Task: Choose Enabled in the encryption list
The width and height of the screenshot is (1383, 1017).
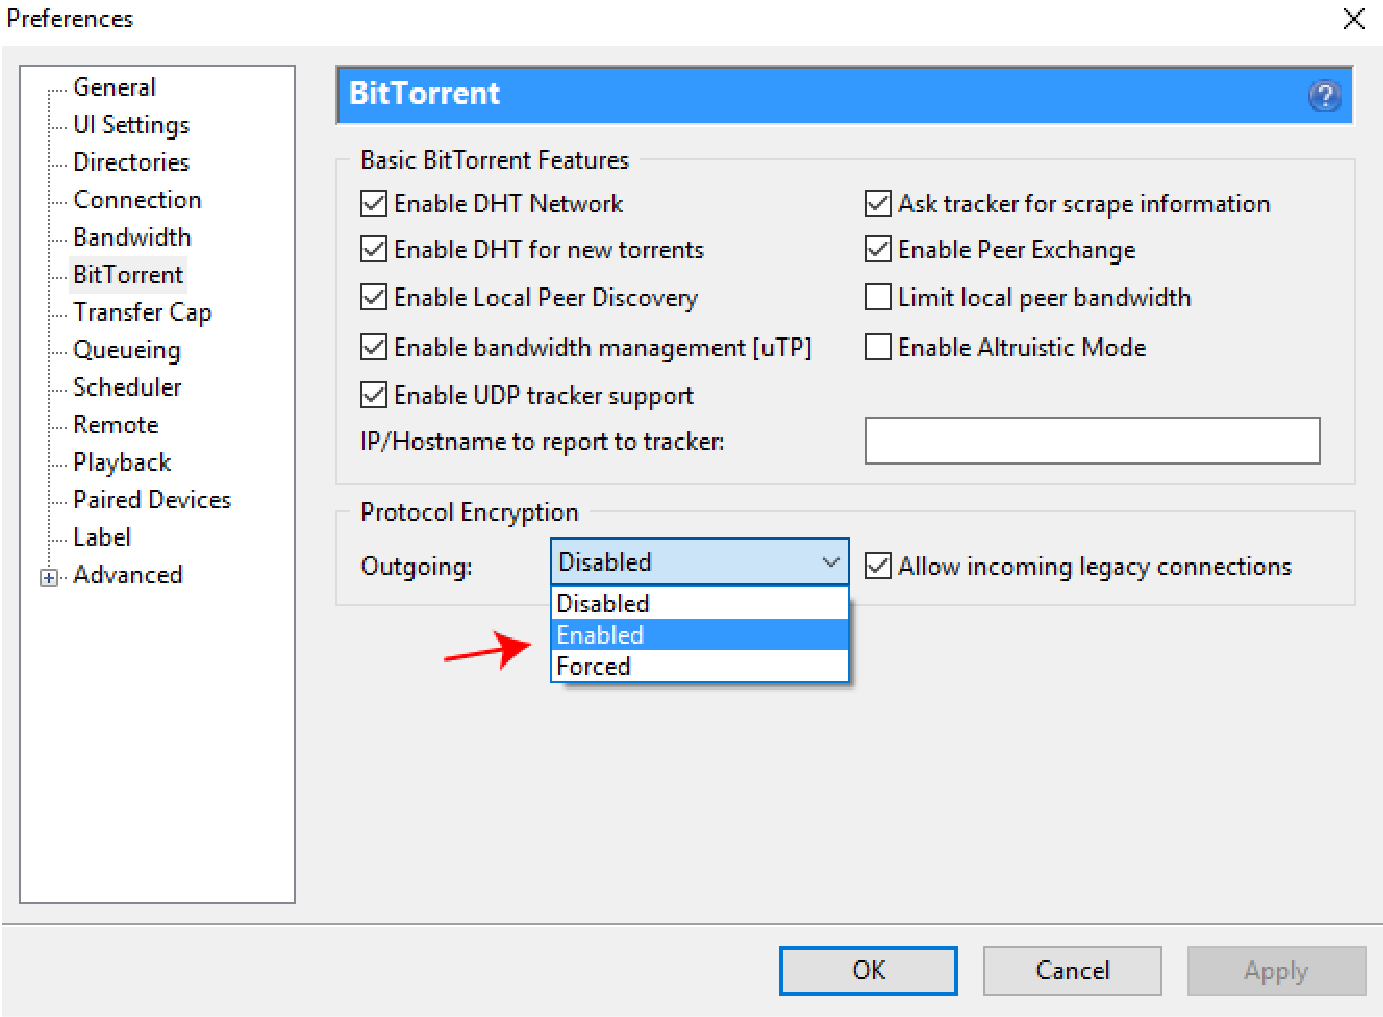Action: click(699, 635)
